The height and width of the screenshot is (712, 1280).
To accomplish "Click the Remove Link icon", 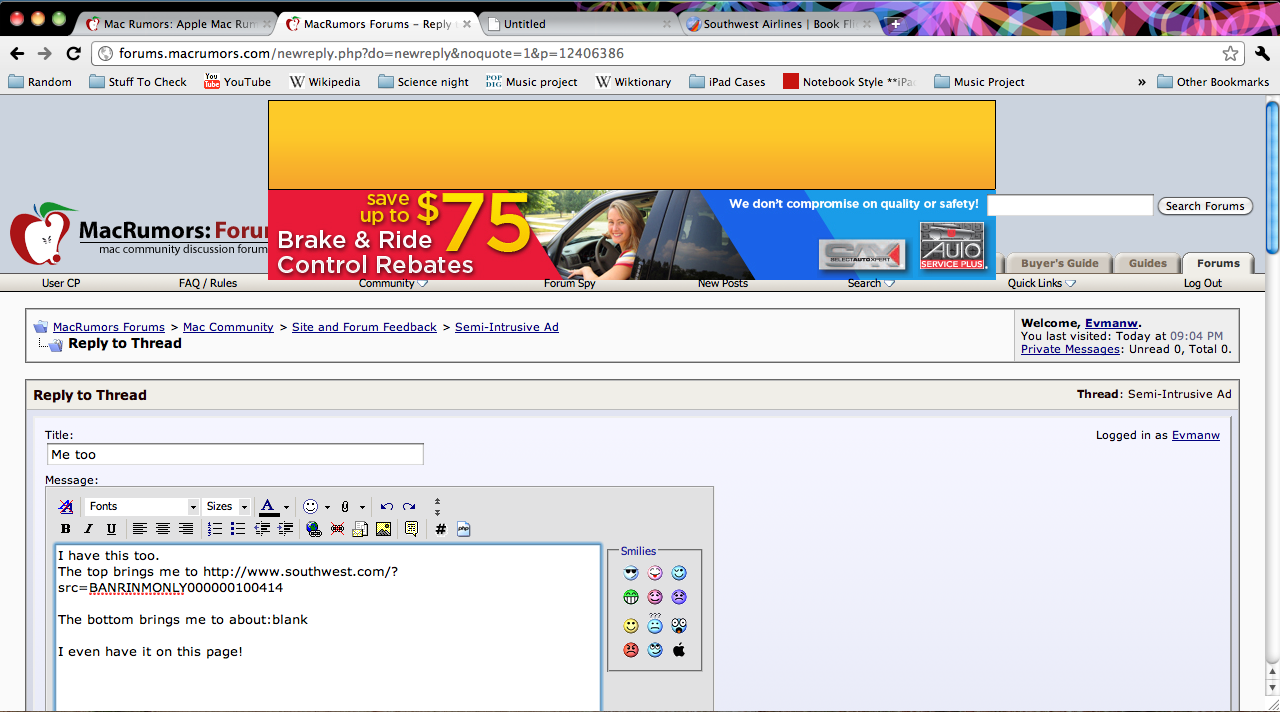I will 337,529.
